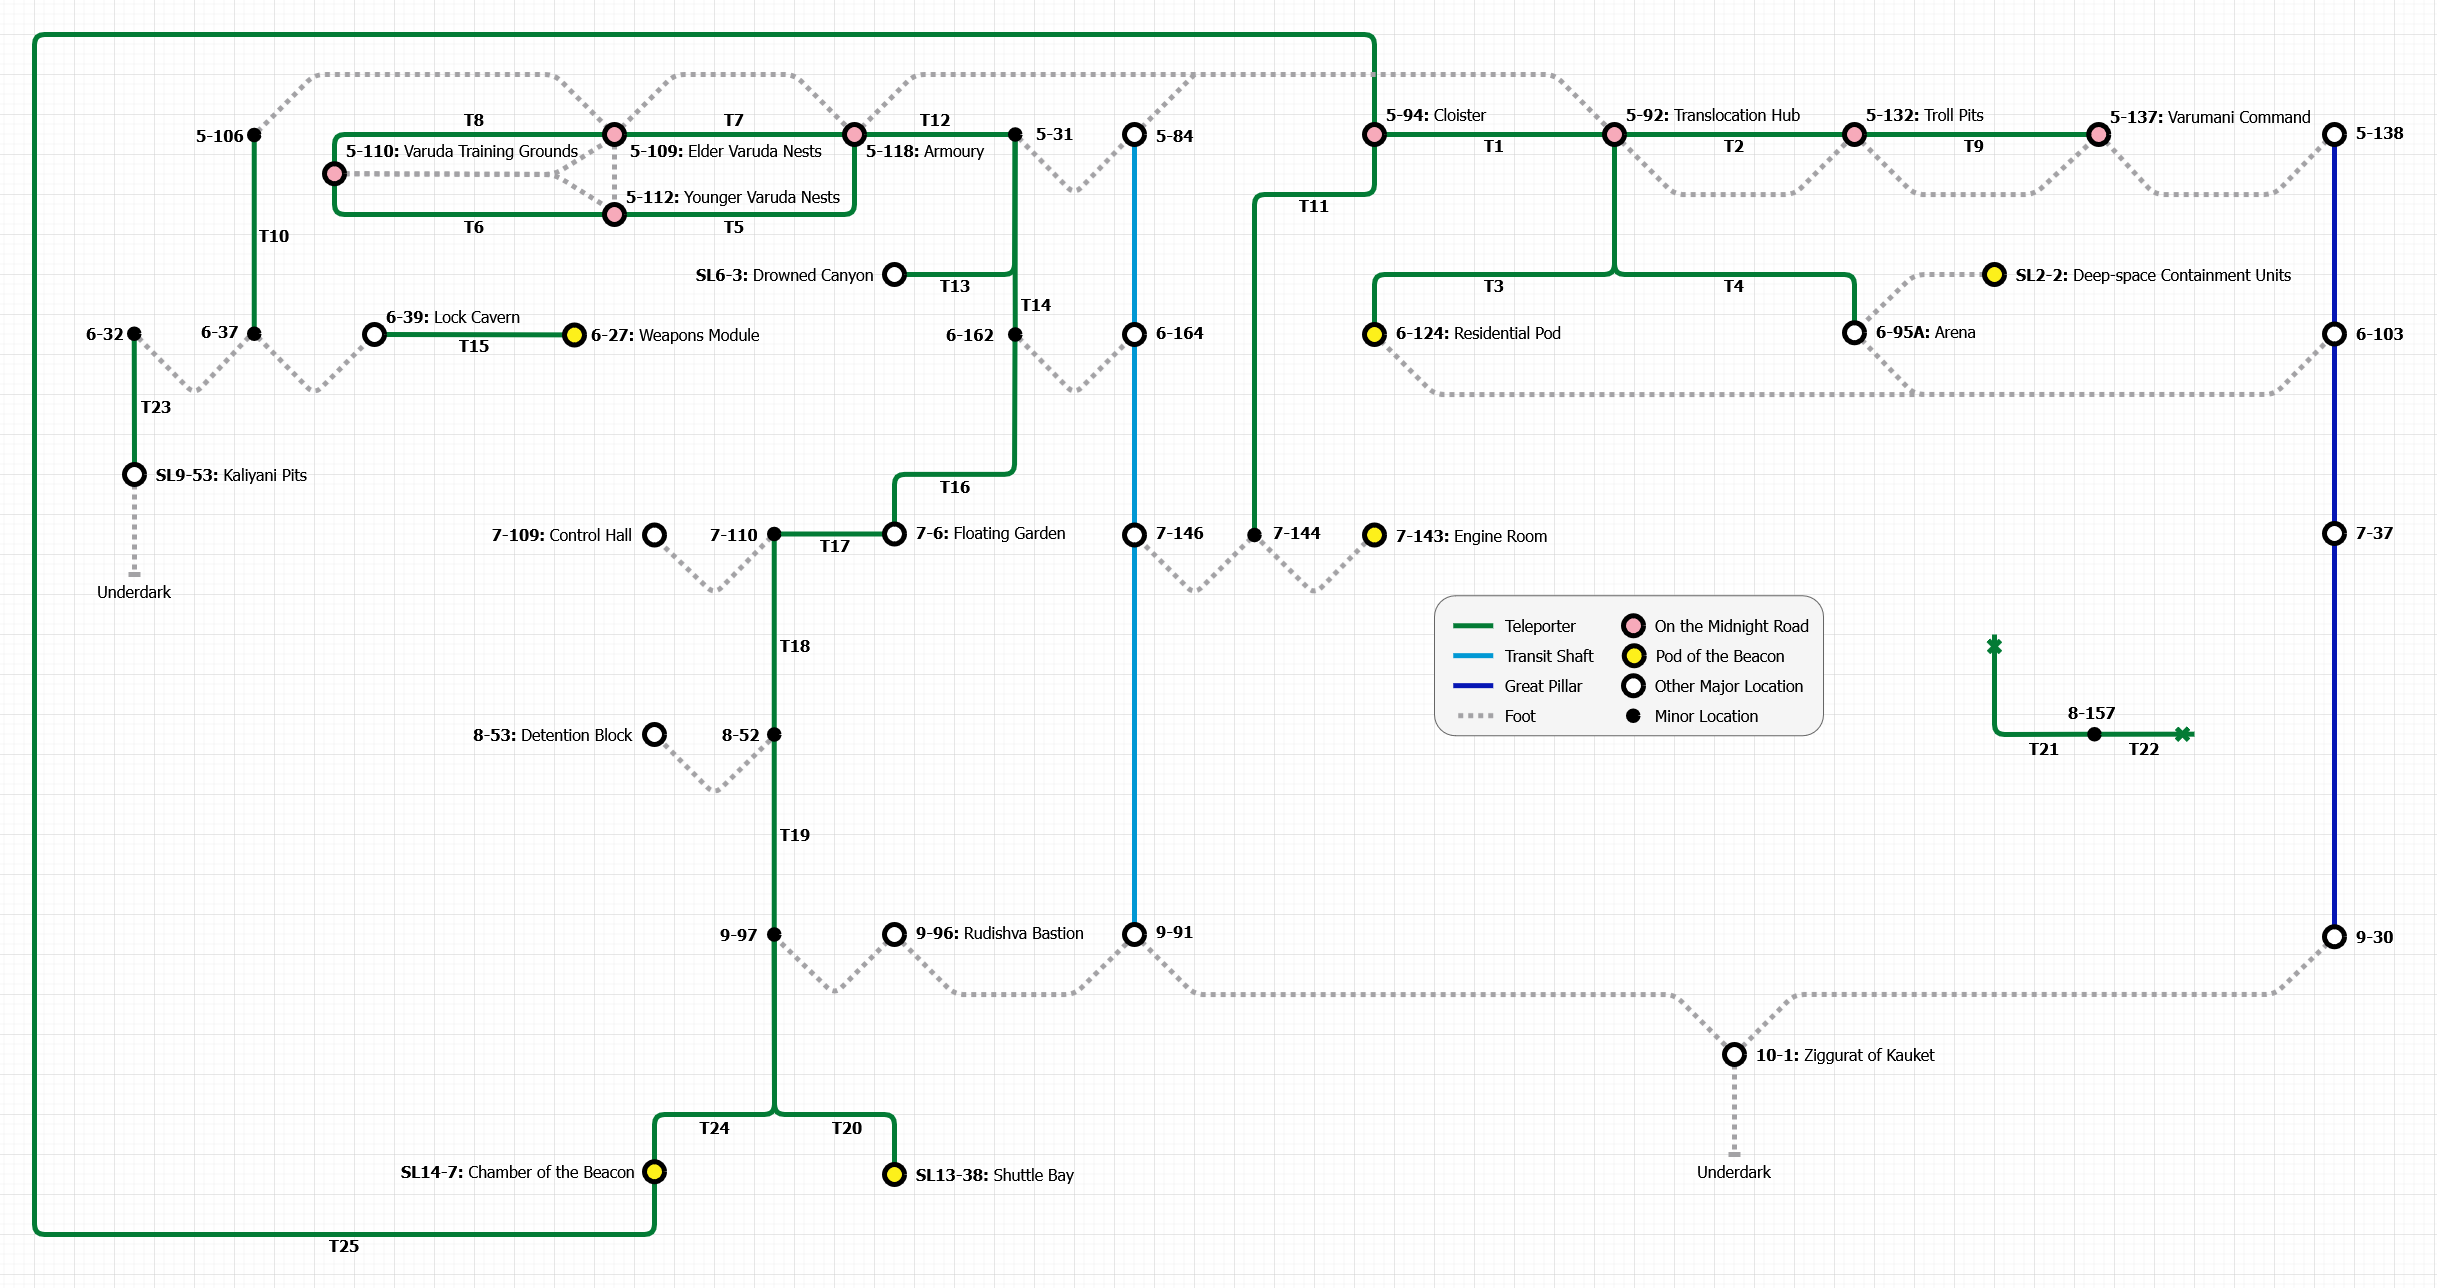The image size is (2437, 1288).
Task: Click the 5-112 Younger Varuda Nests node
Action: tap(614, 214)
